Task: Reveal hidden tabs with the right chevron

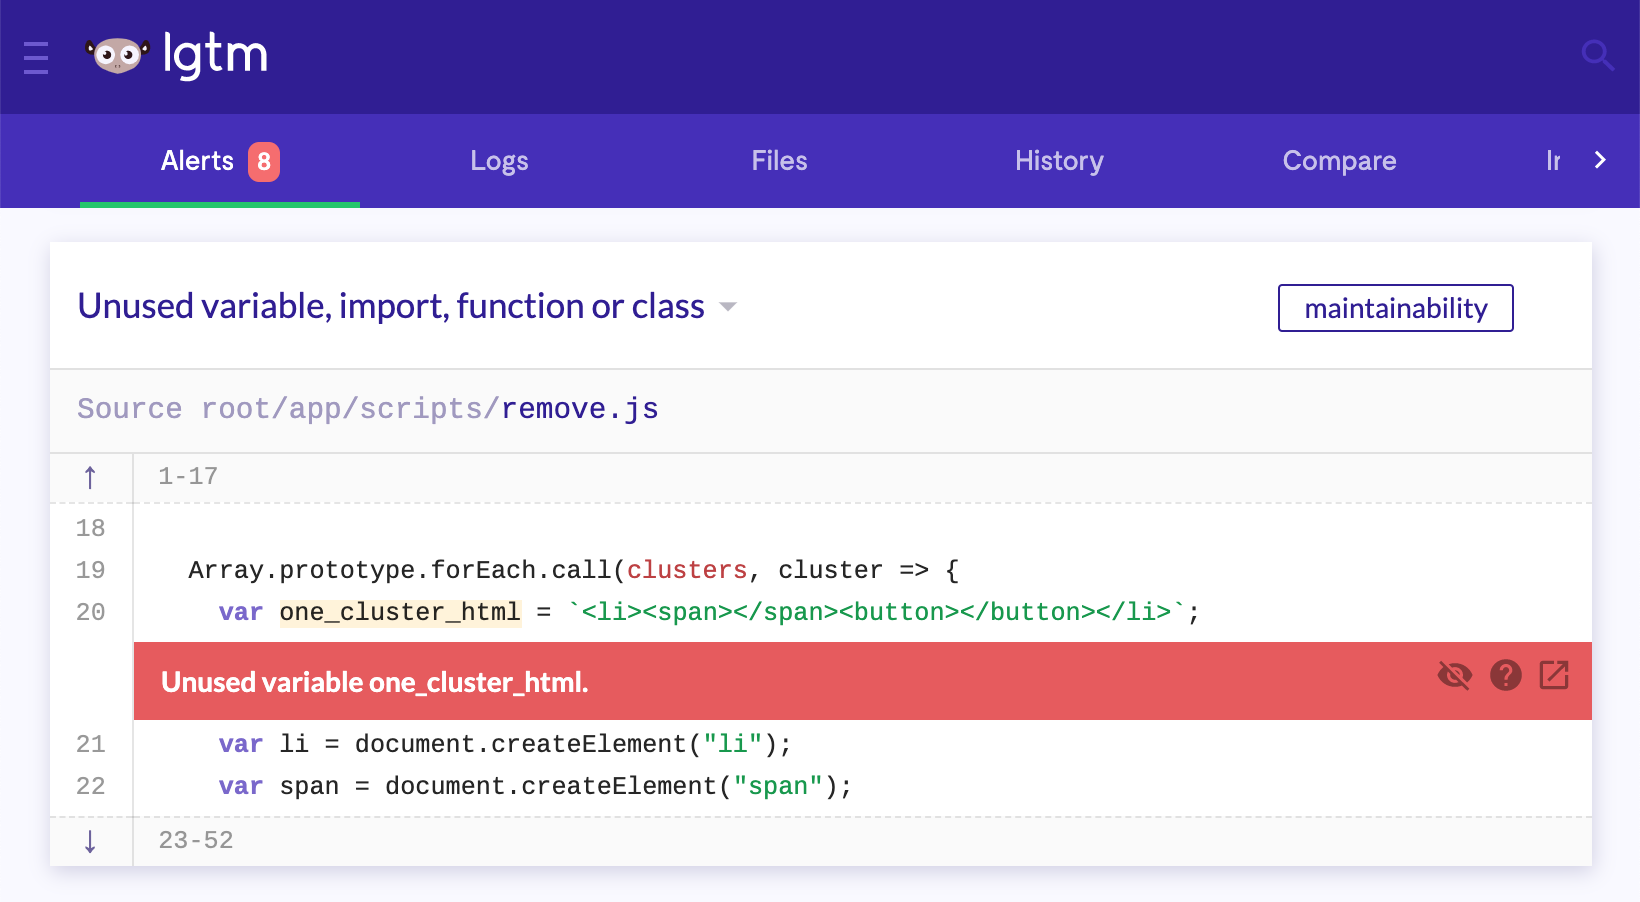Action: (1602, 160)
